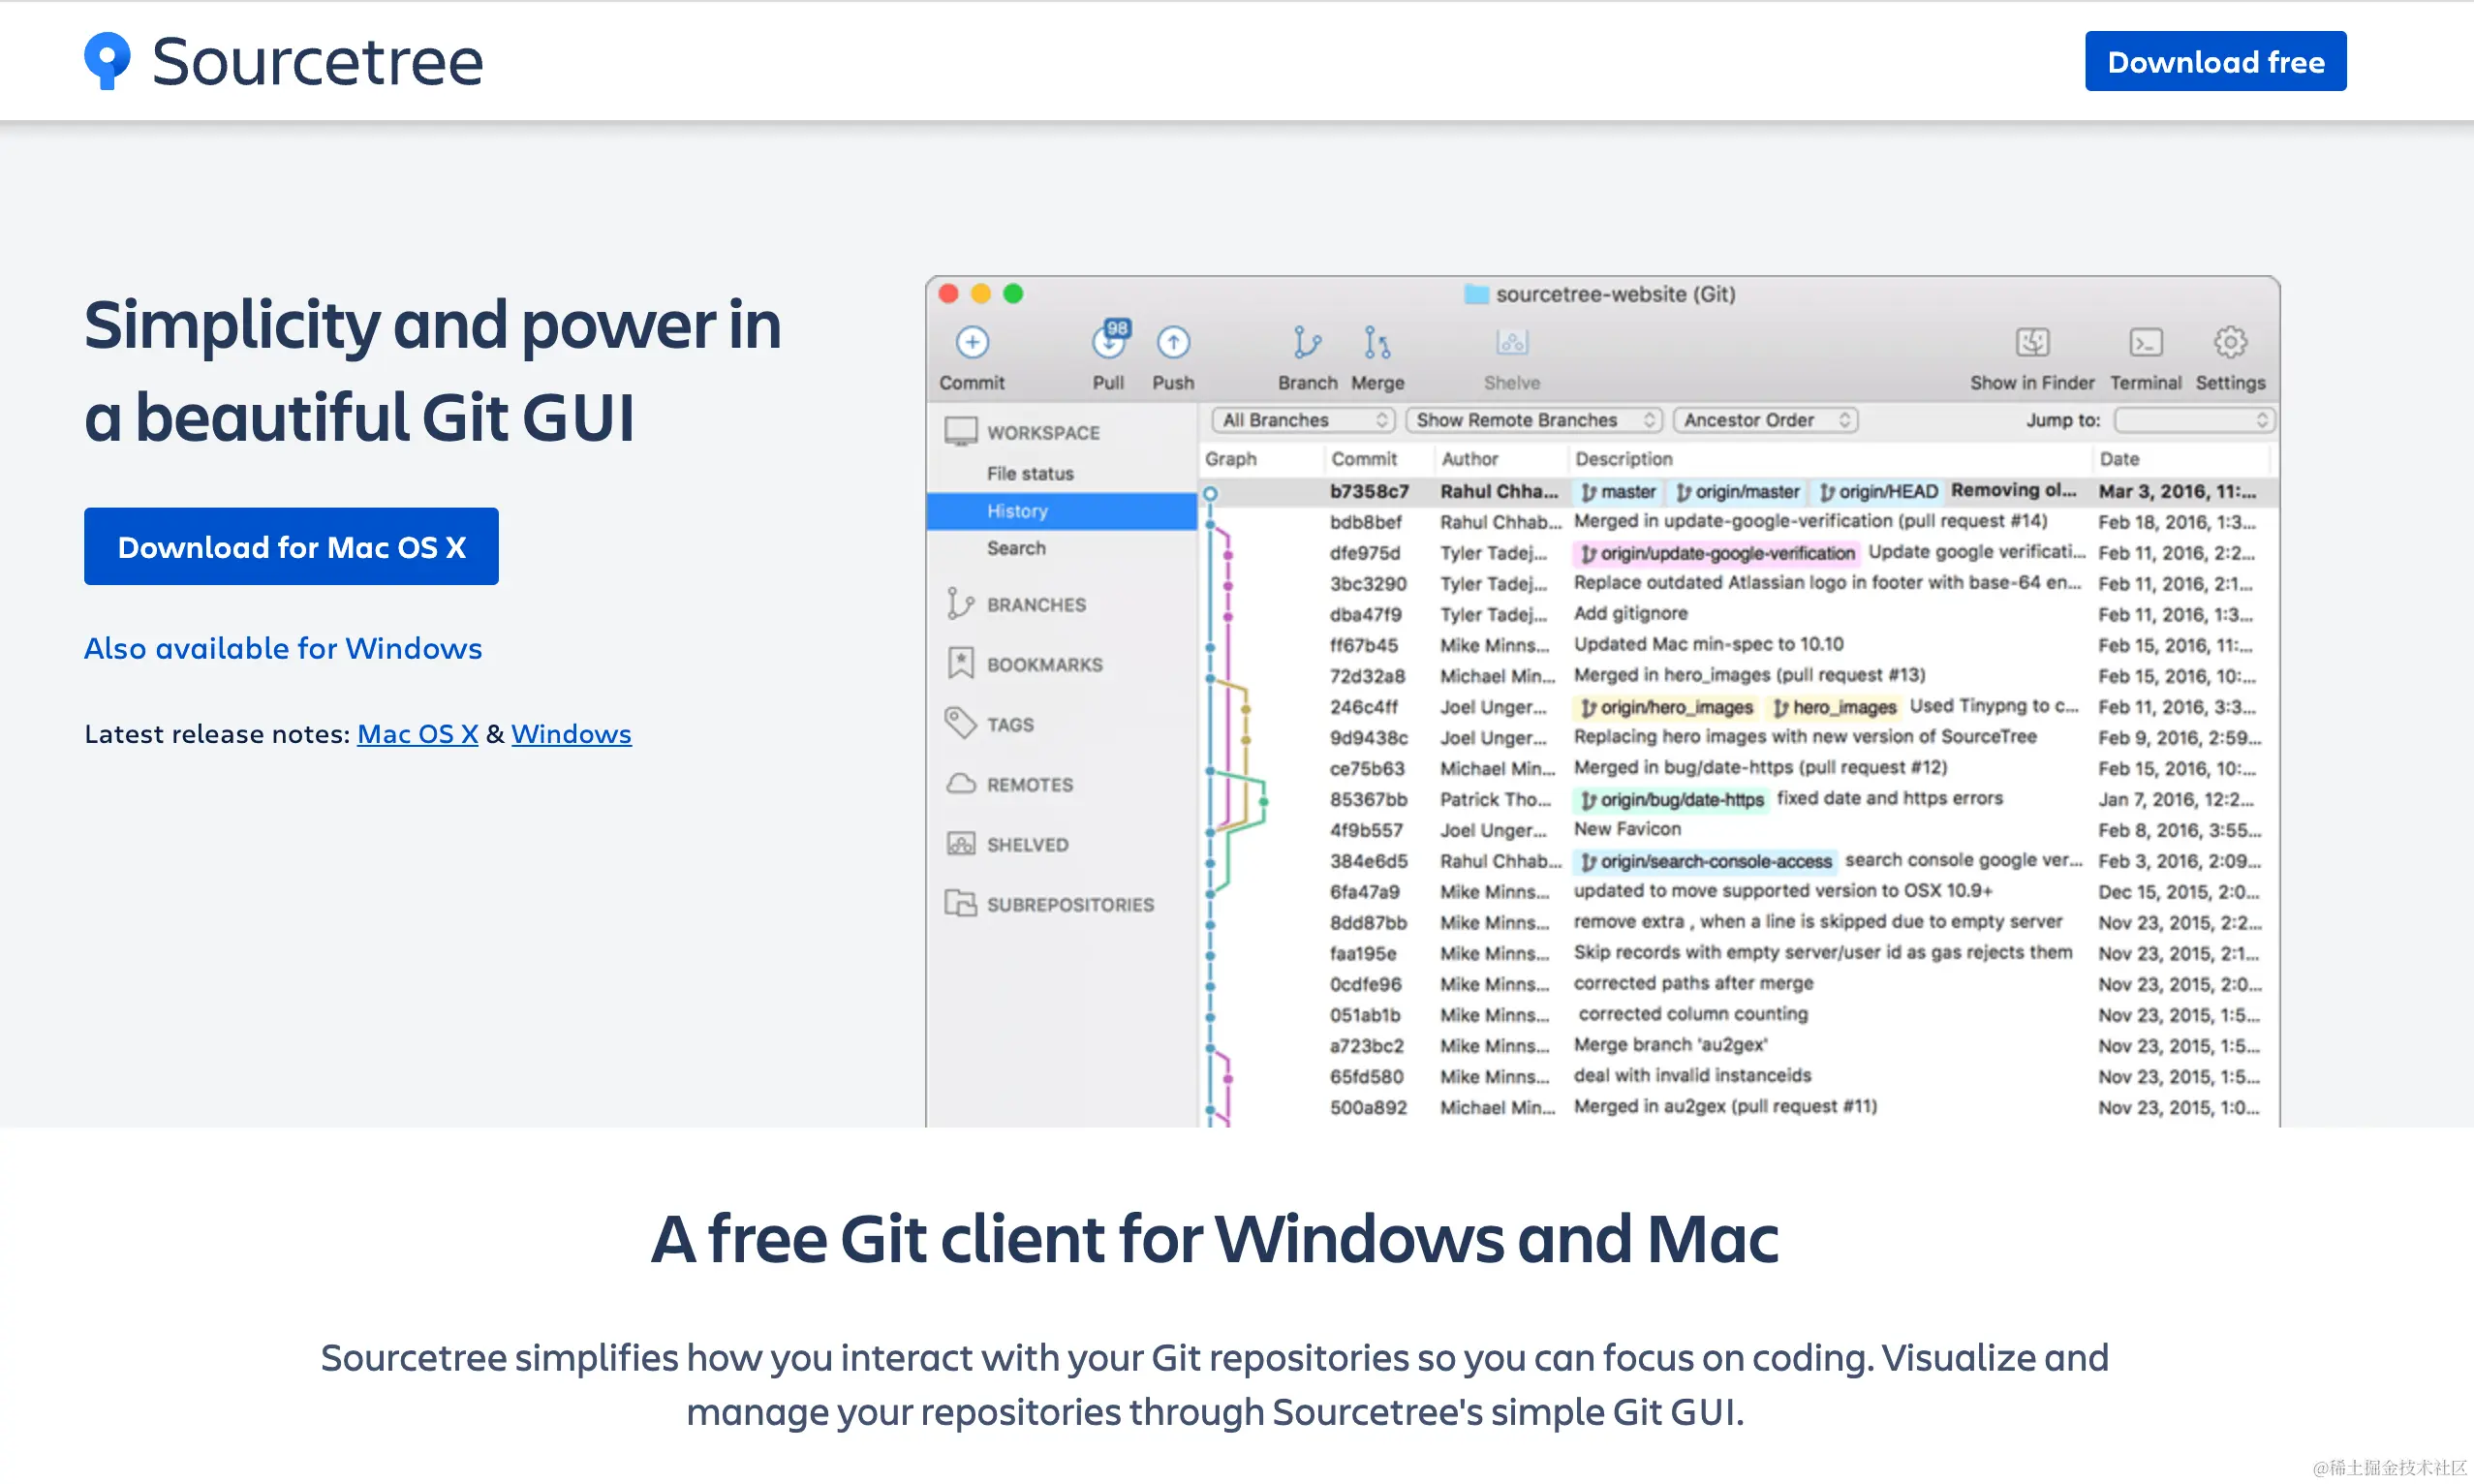Click the Download free button
The width and height of the screenshot is (2474, 1484).
(x=2215, y=61)
